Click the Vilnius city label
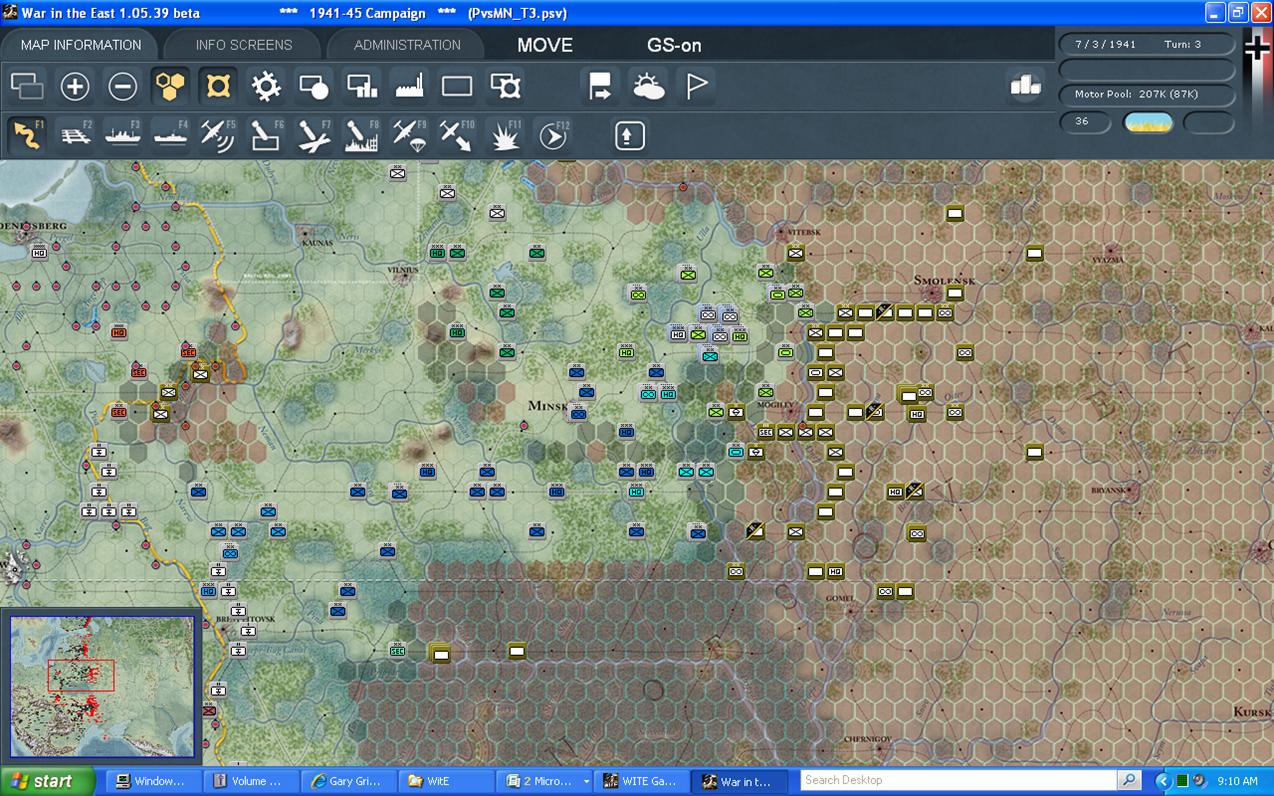 point(403,271)
